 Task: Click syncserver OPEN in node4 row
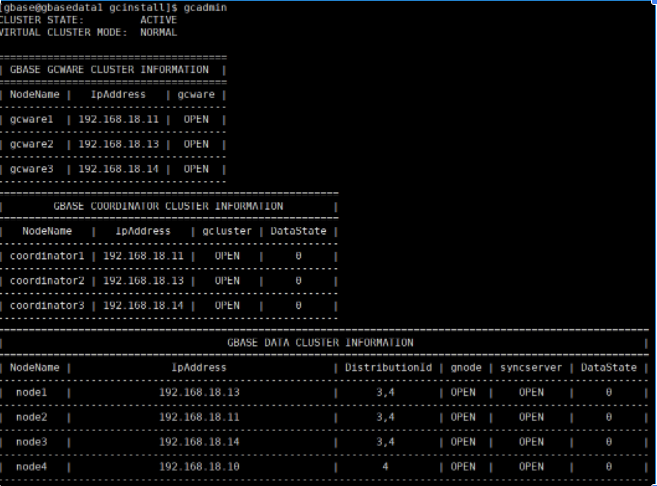click(531, 467)
